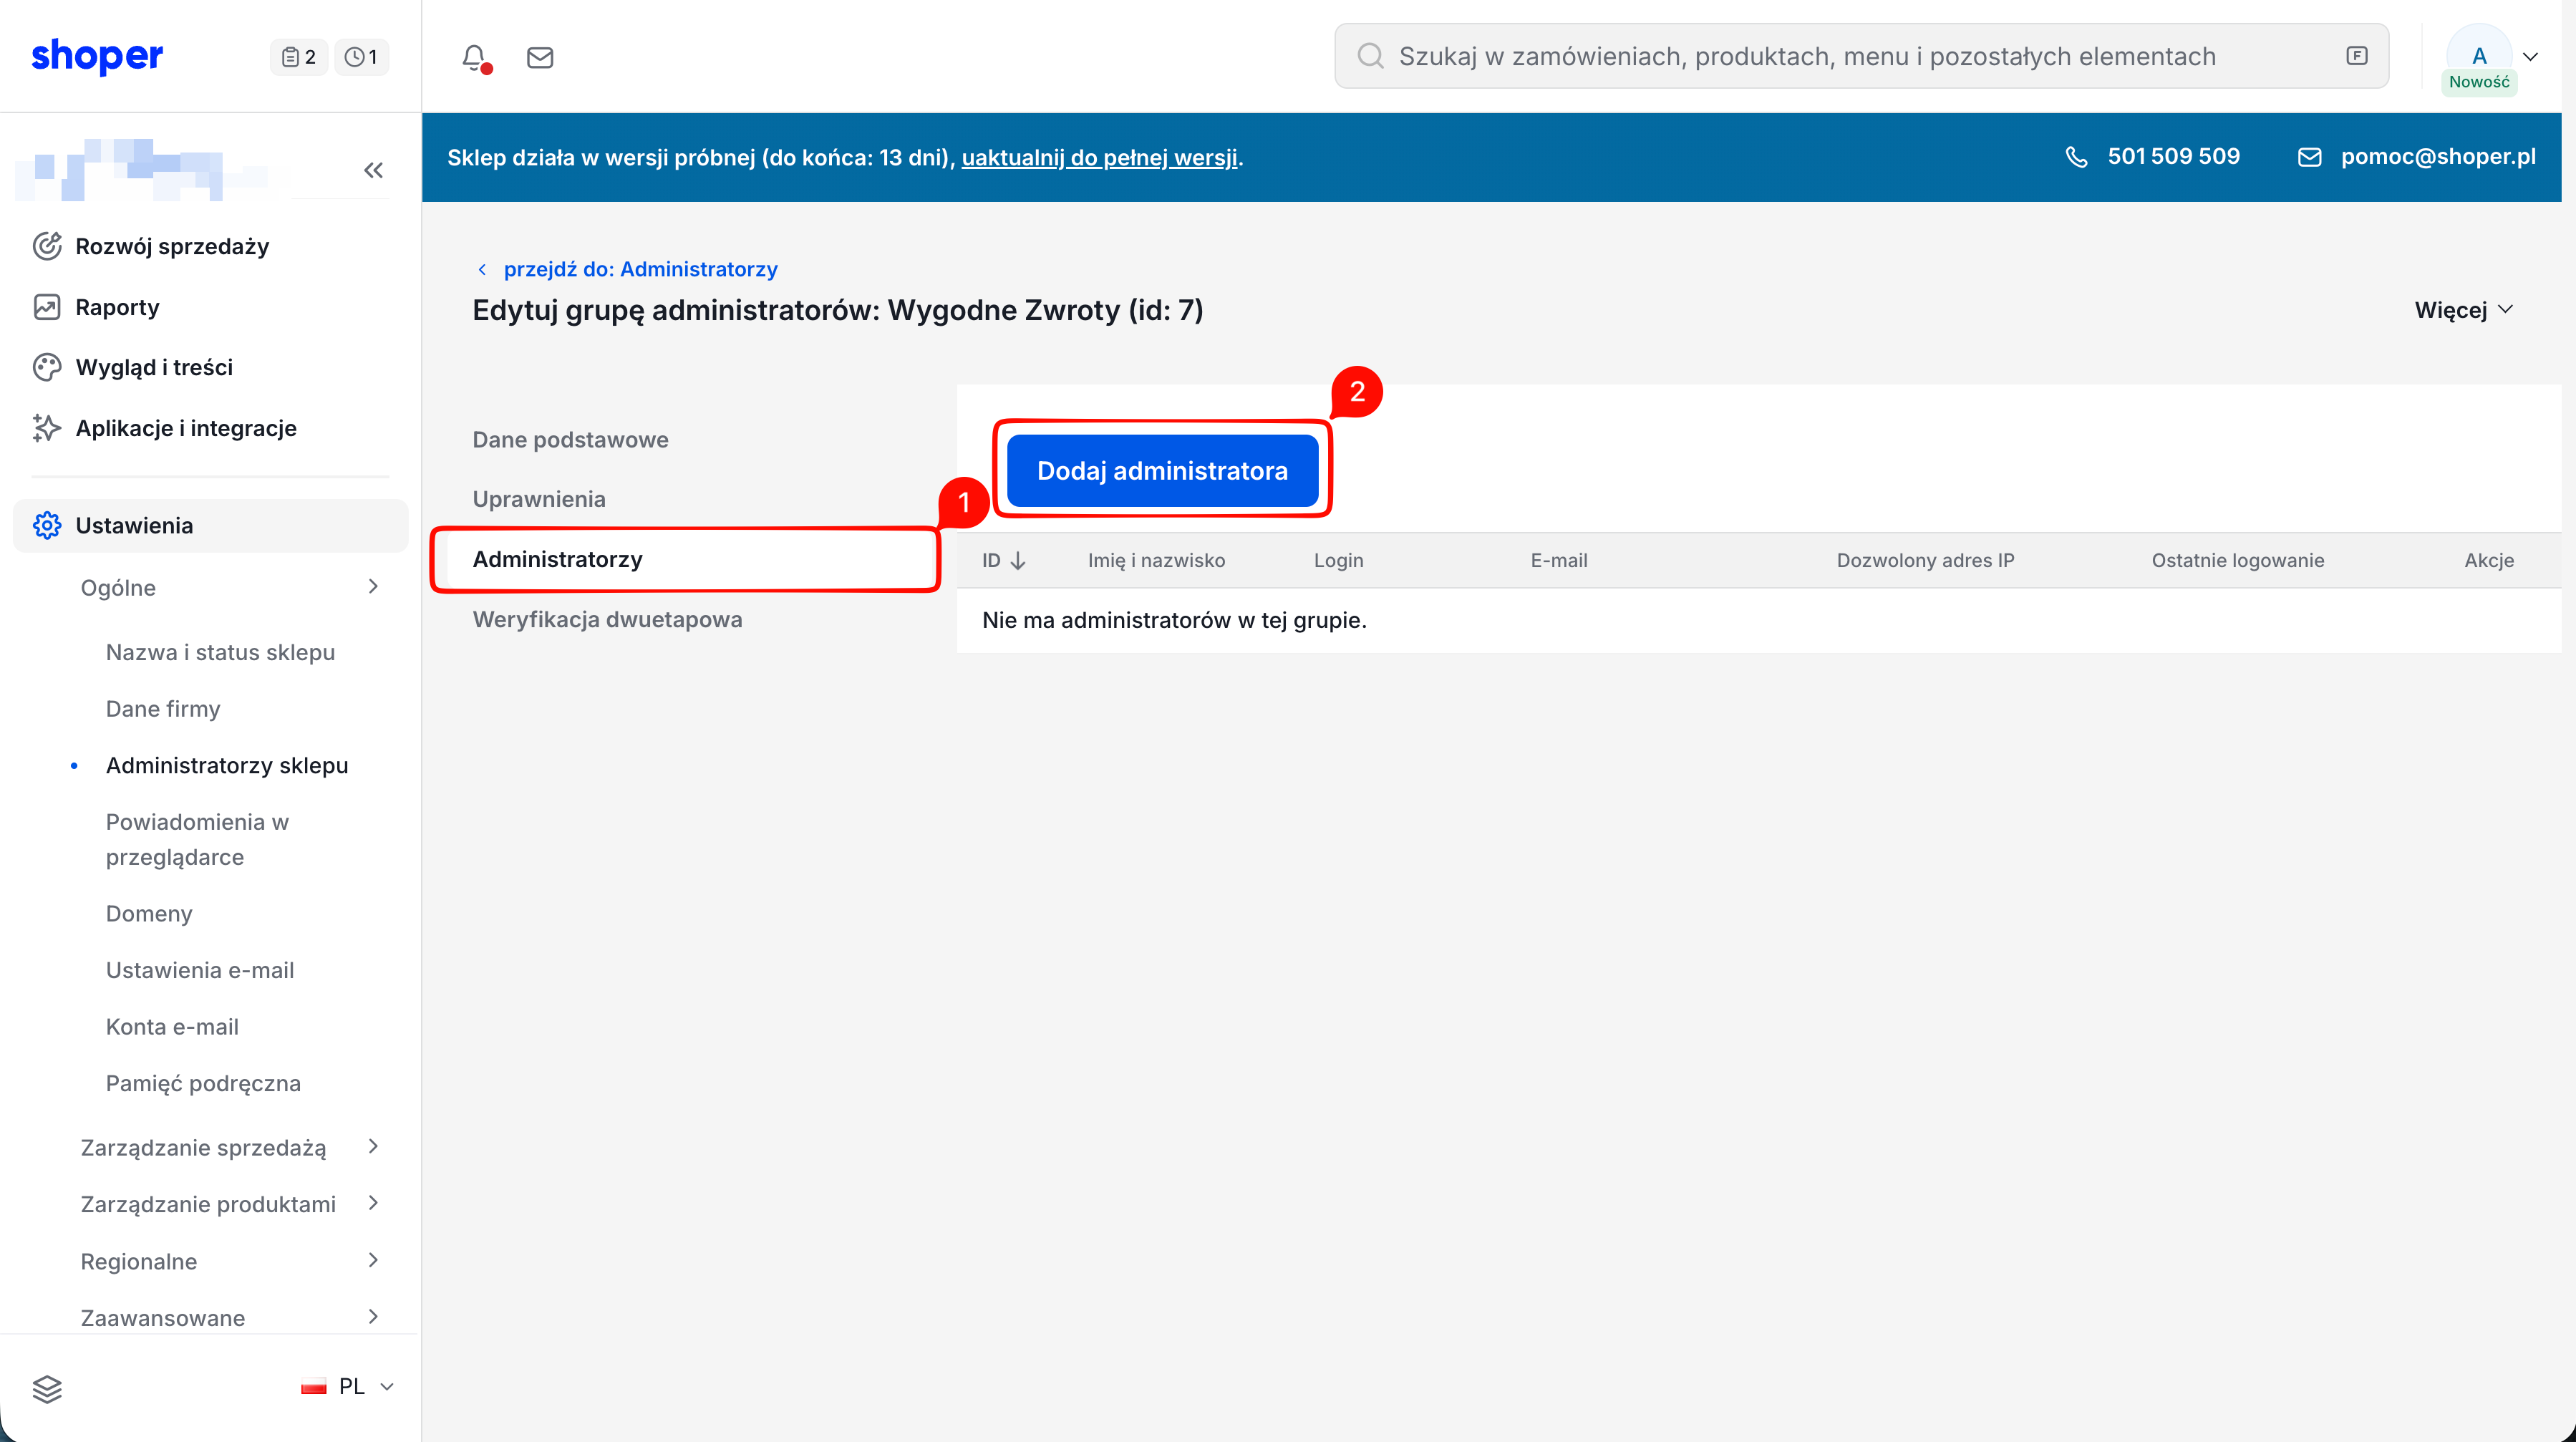The width and height of the screenshot is (2576, 1442).
Task: Click the keyboard shortcut icon in search
Action: tap(2357, 56)
